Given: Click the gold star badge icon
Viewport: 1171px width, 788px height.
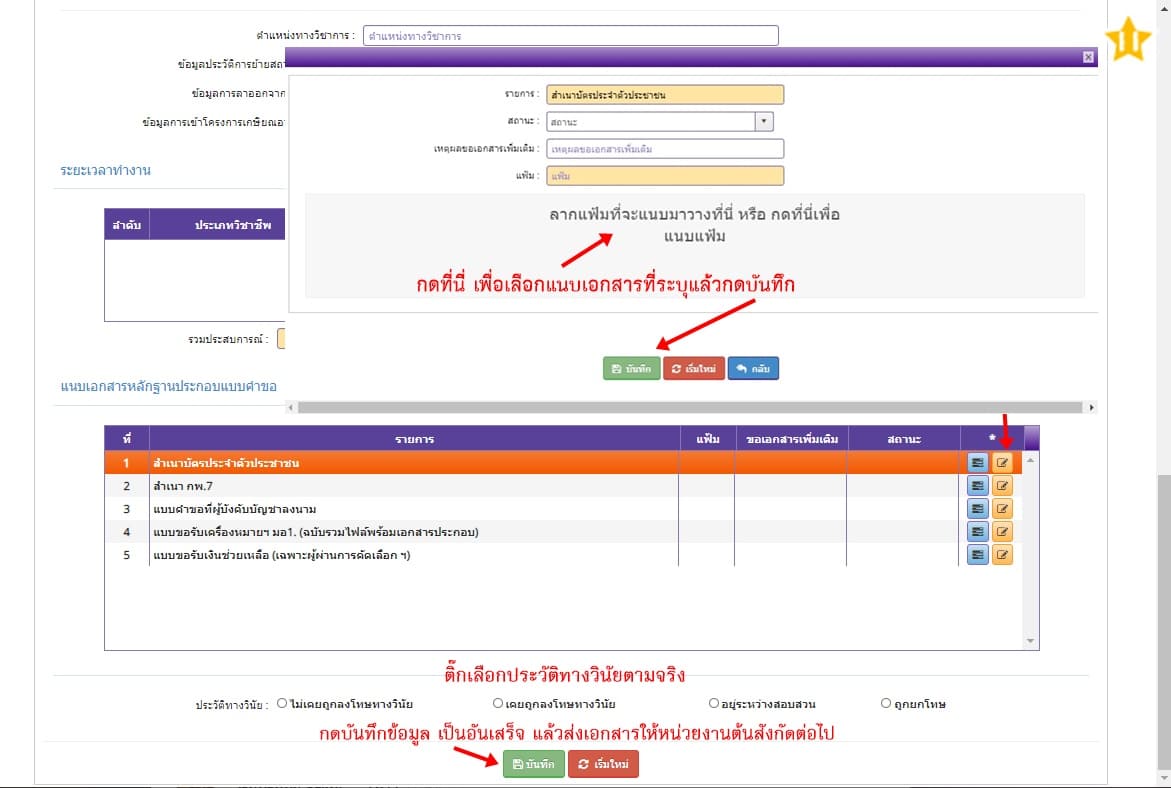Looking at the screenshot, I should tap(1128, 40).
